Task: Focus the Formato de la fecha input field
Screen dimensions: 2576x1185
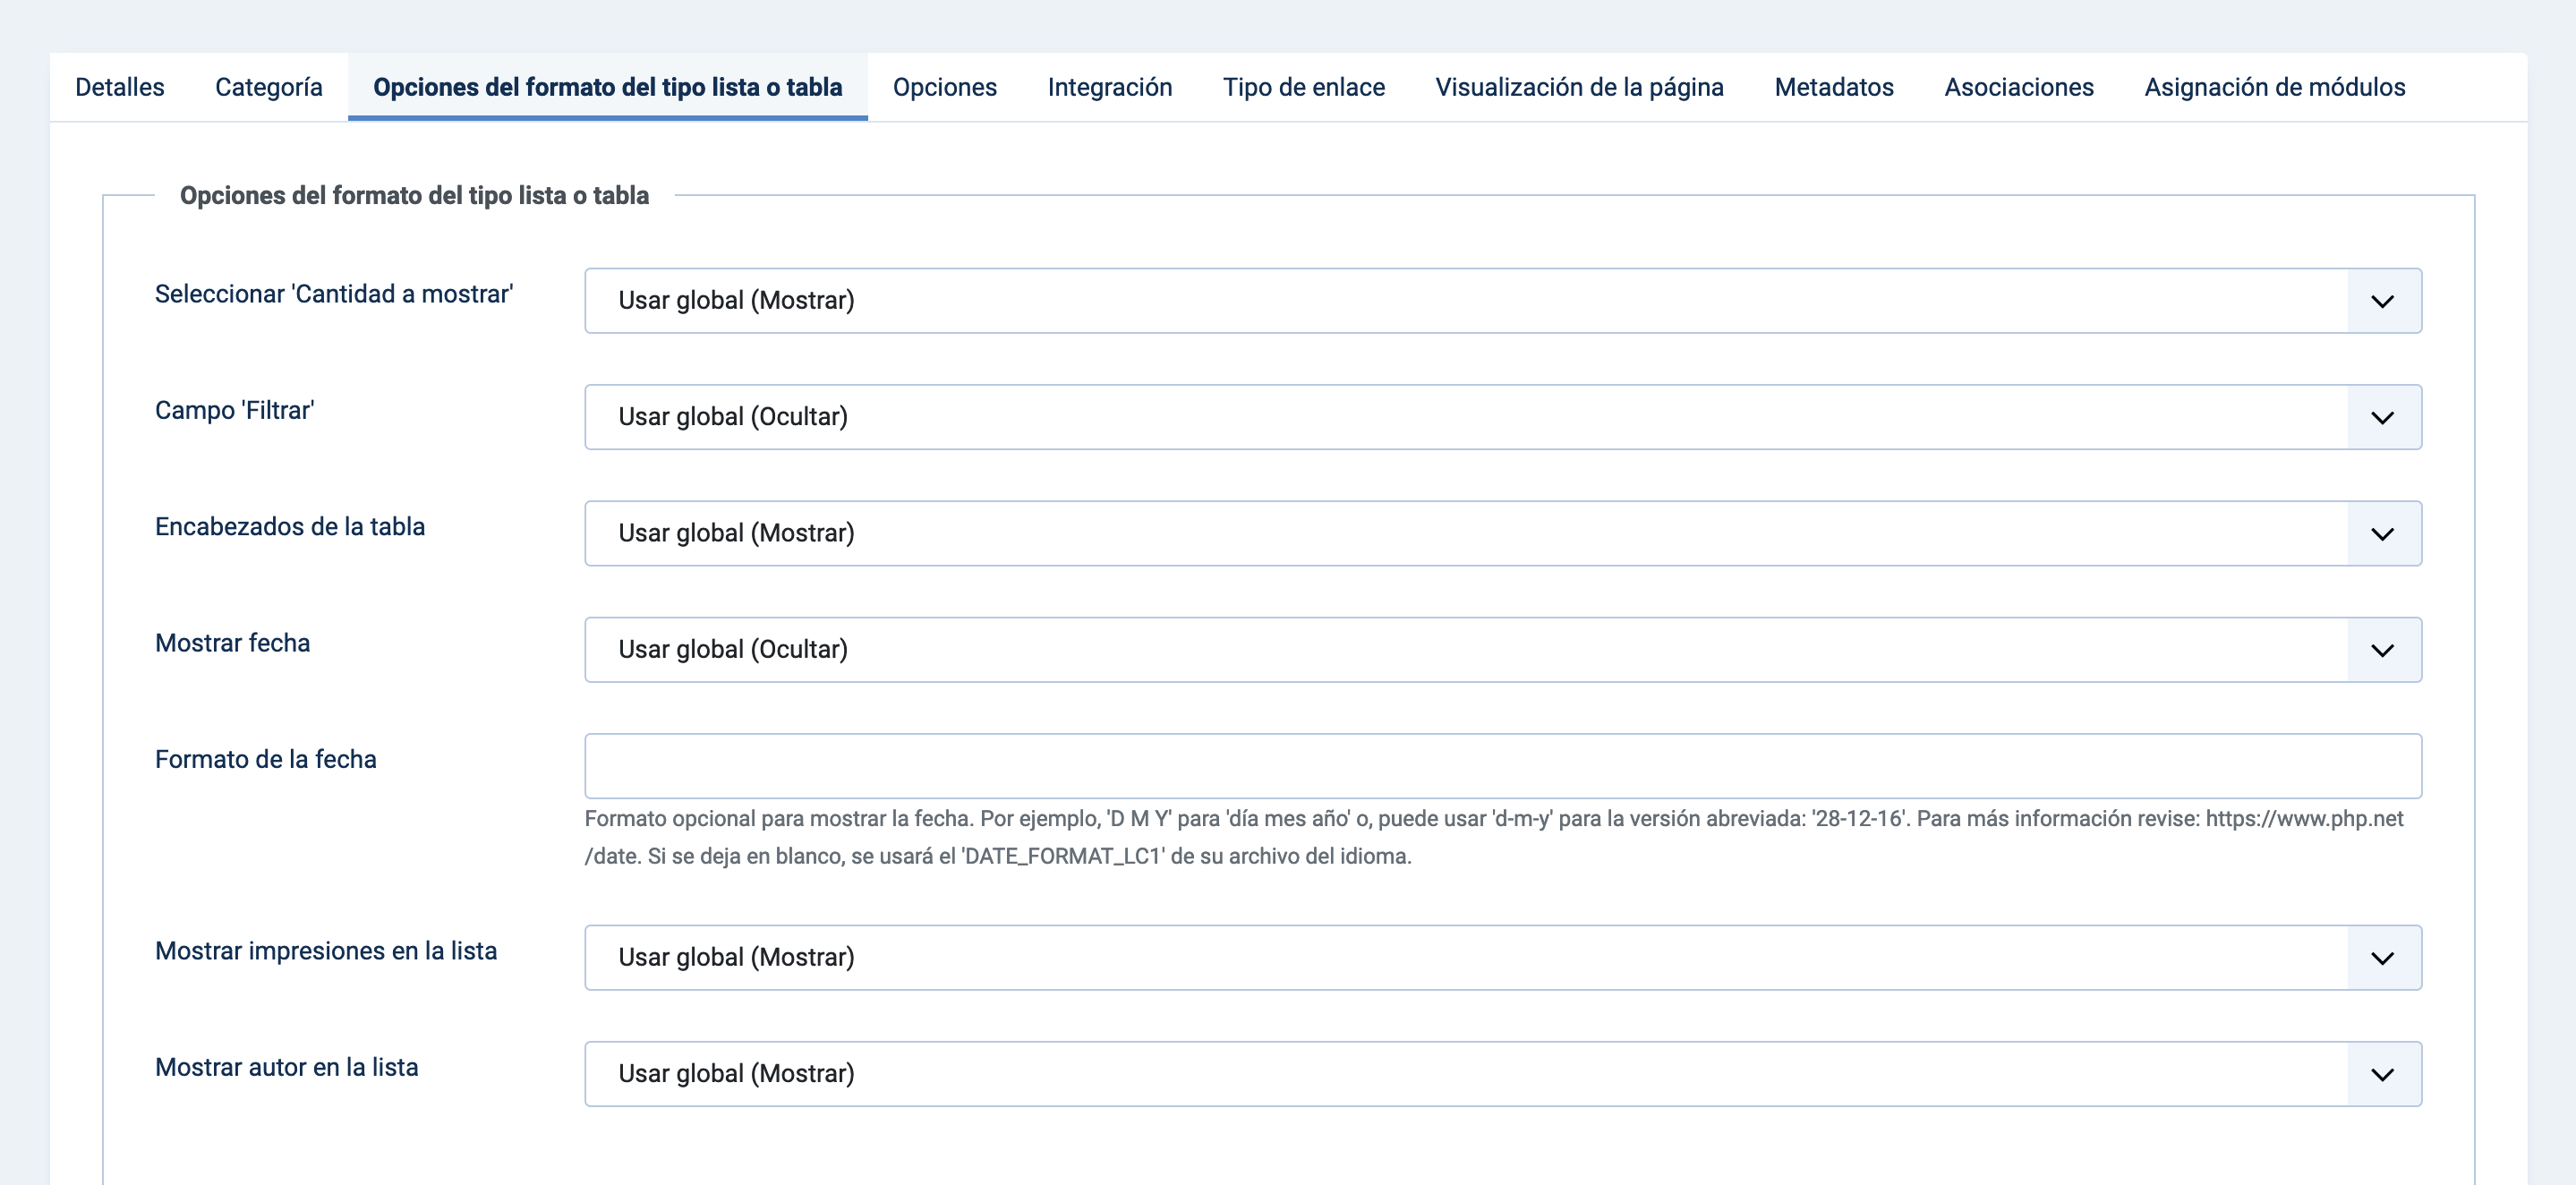Action: [x=1503, y=766]
